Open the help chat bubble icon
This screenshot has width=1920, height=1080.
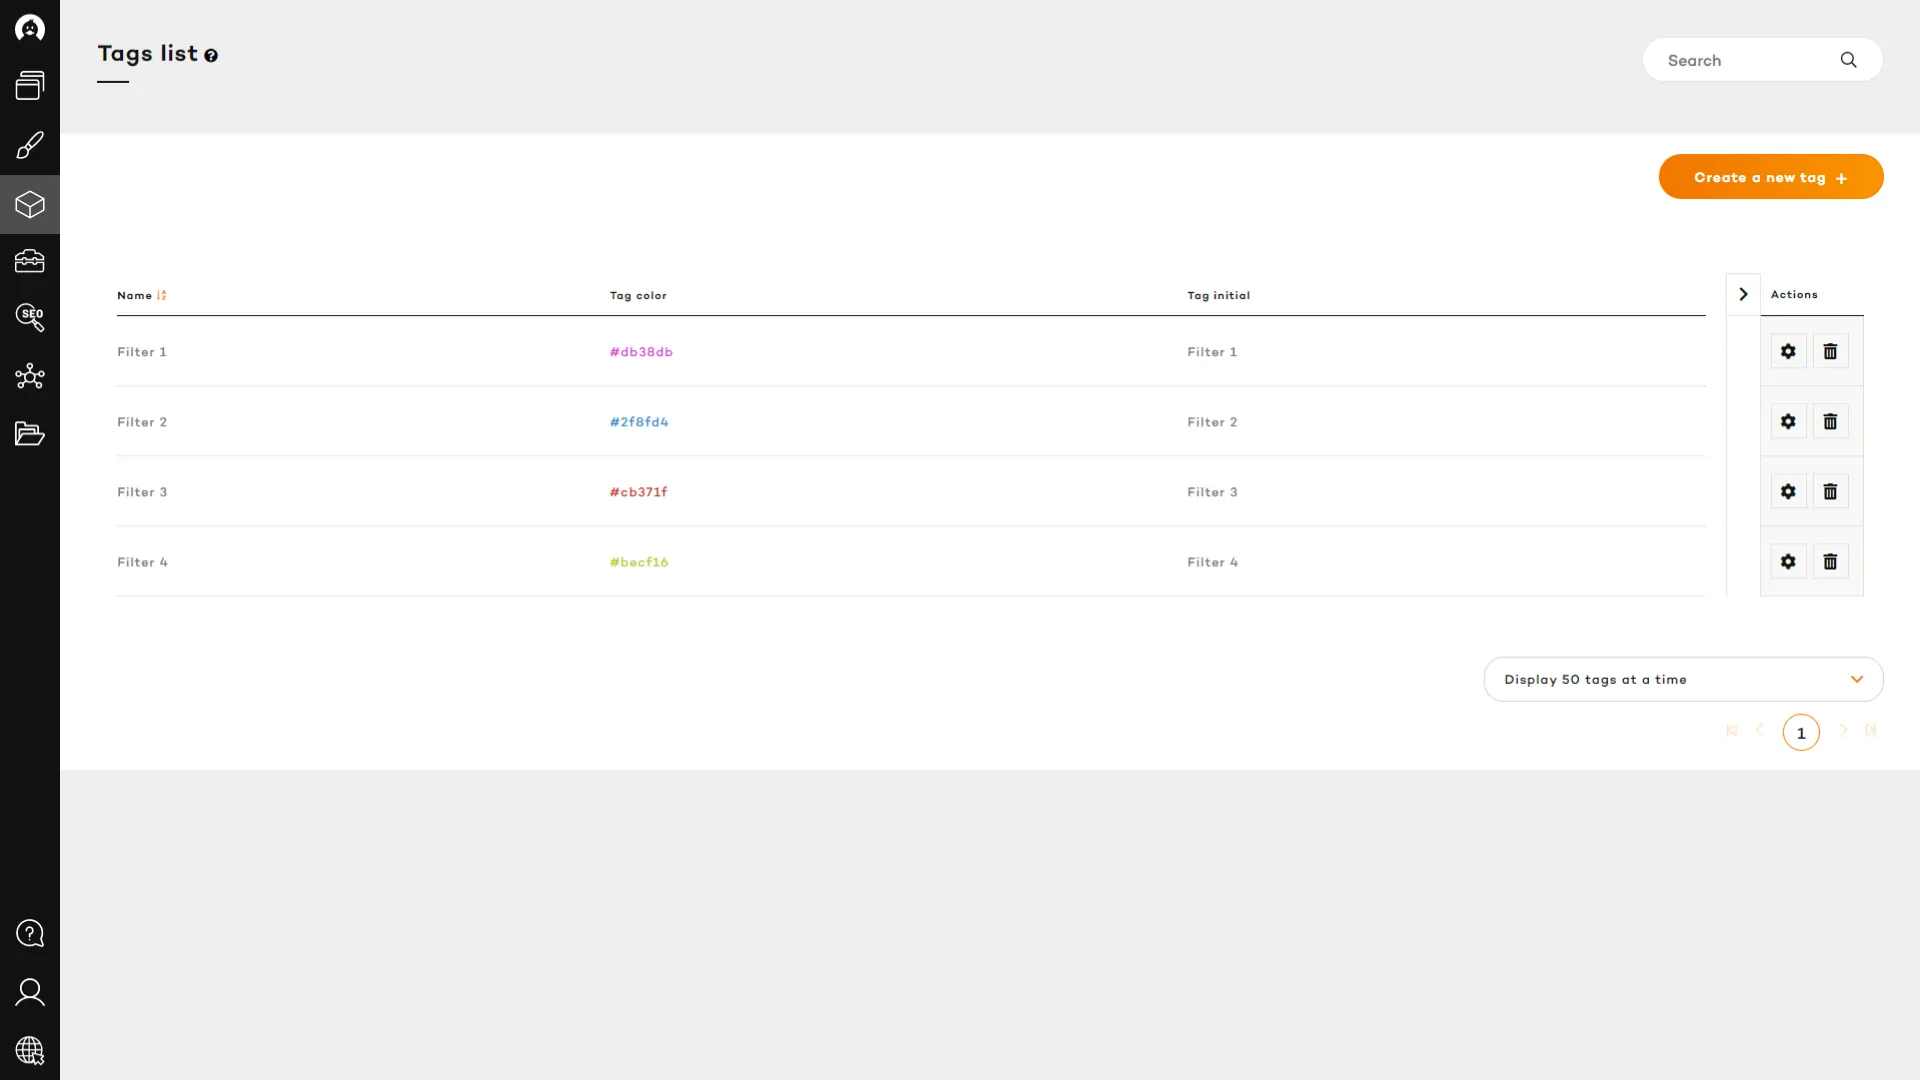30,933
